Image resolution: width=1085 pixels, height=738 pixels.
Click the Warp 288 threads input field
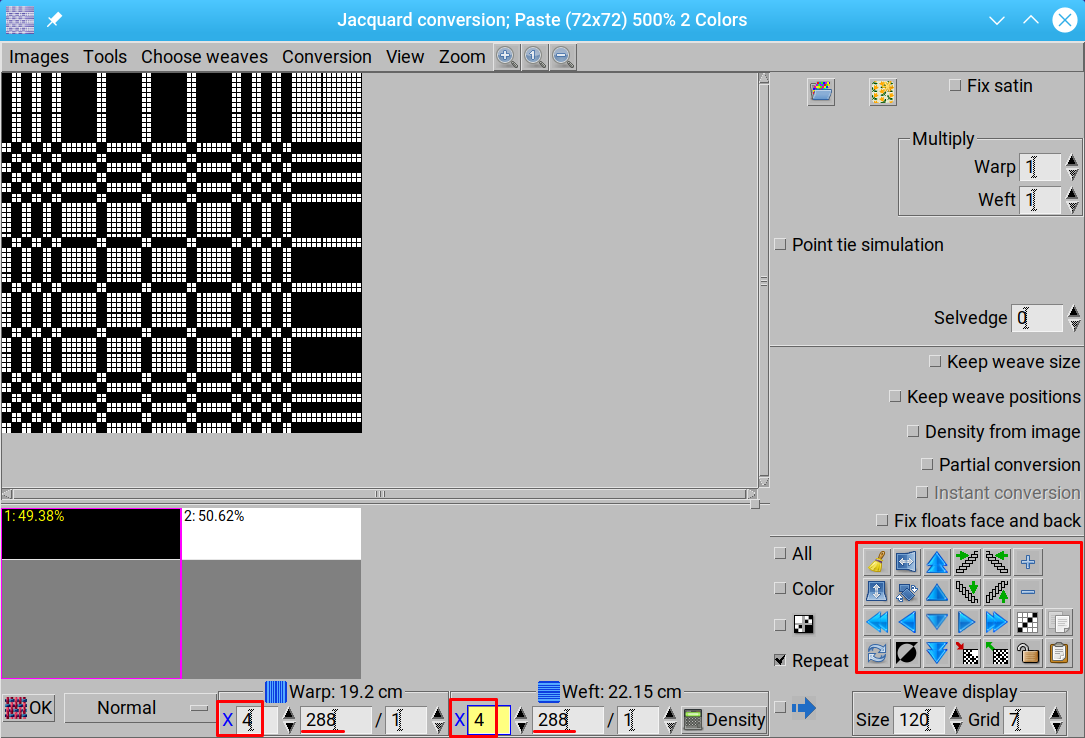click(x=336, y=720)
